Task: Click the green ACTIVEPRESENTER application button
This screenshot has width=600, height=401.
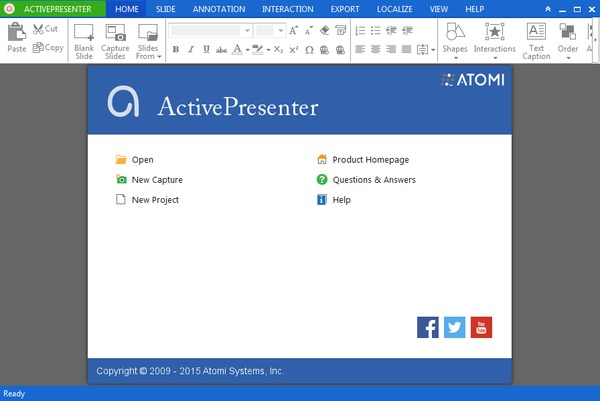Action: [x=52, y=8]
